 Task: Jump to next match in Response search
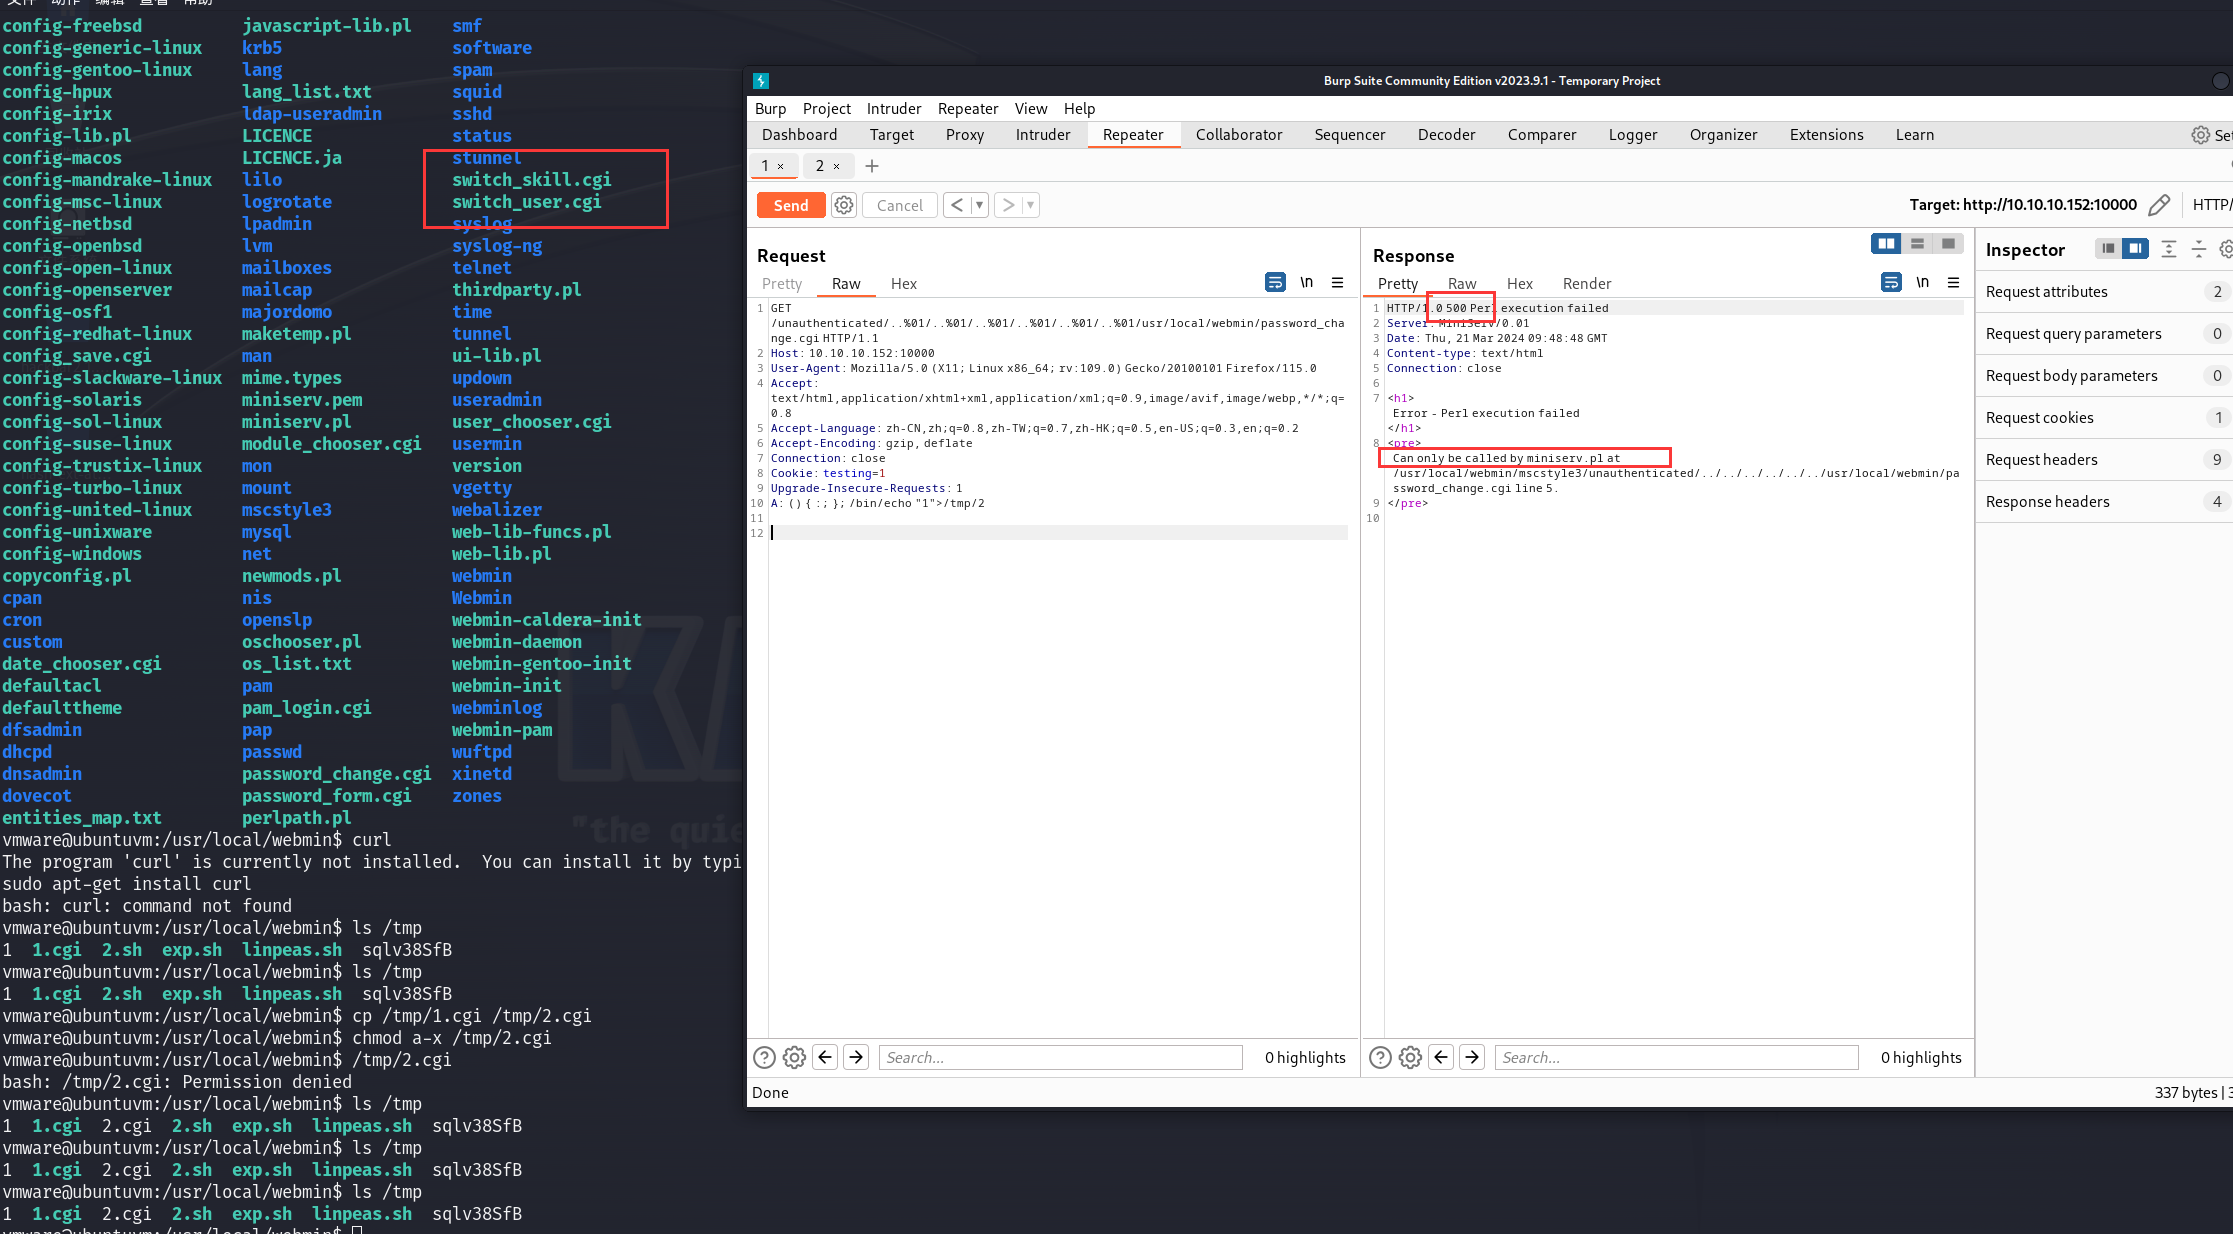click(1472, 1057)
